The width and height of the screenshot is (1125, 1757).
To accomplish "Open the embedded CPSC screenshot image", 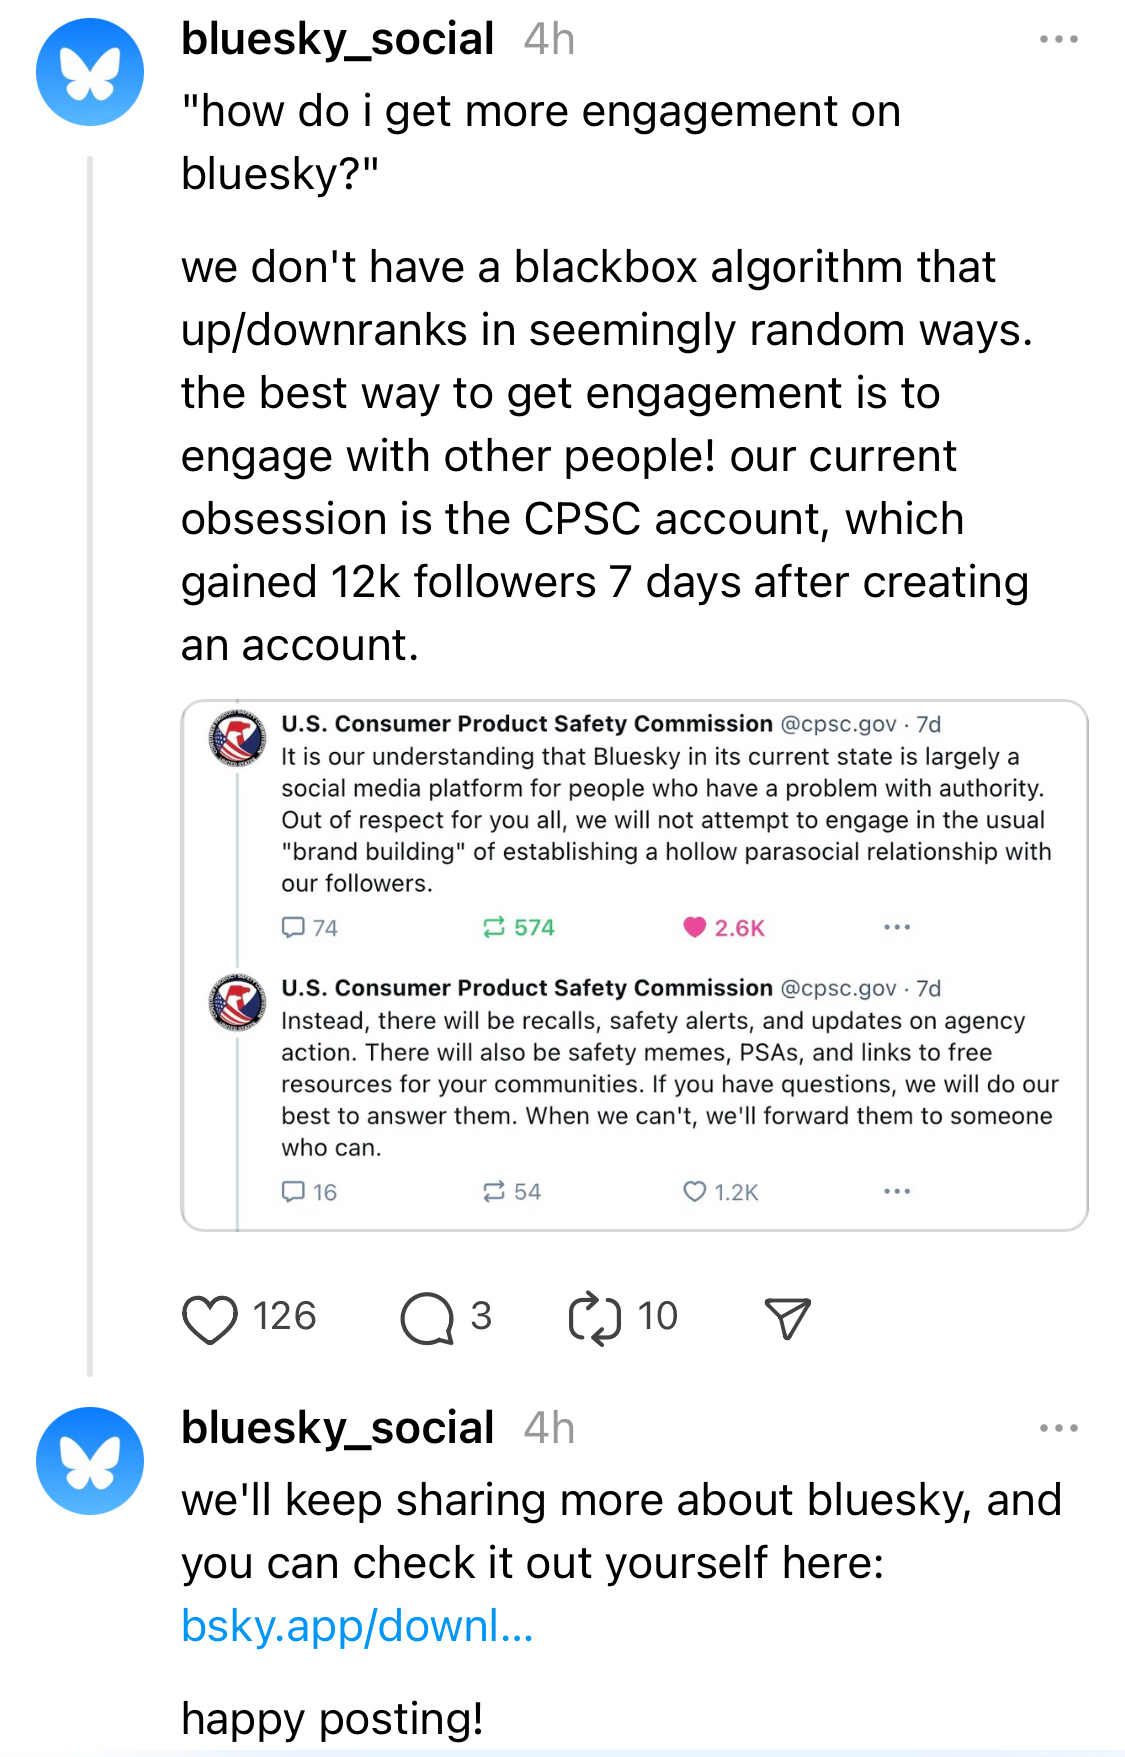I will 634,965.
